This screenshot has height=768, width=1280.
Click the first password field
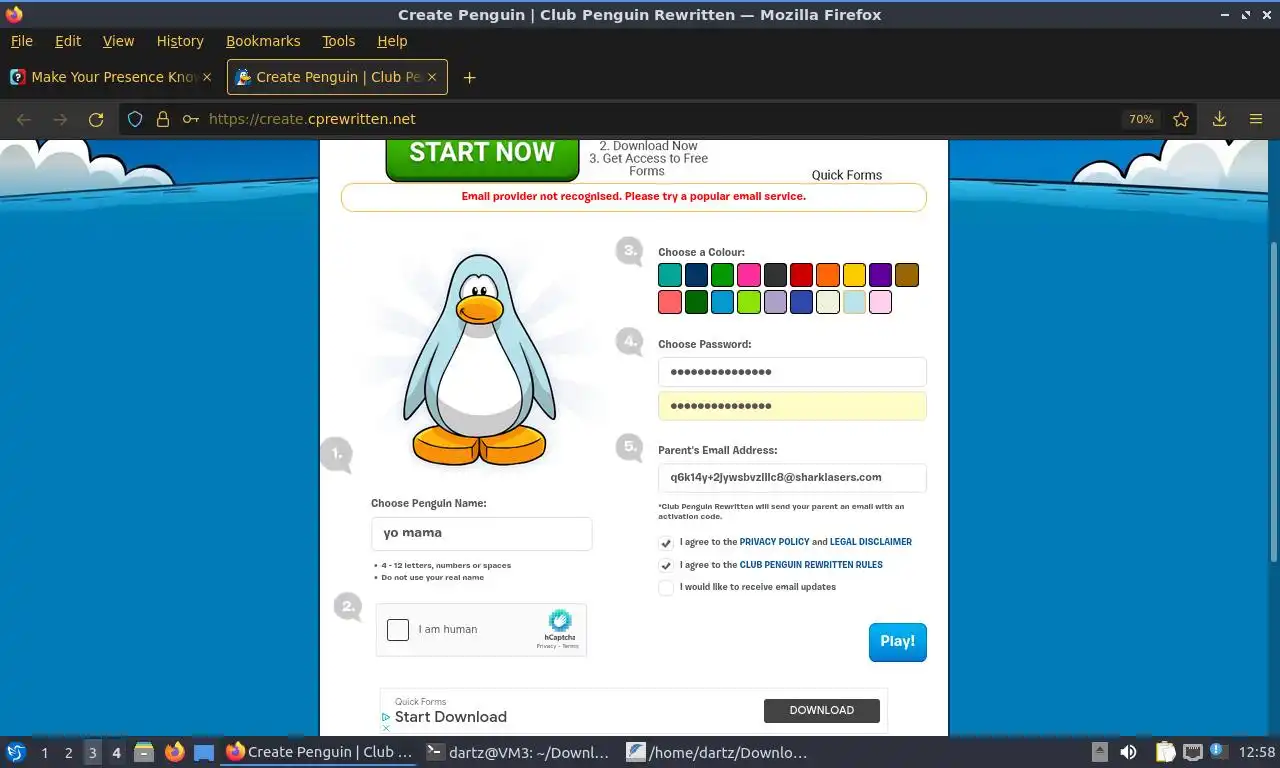792,372
